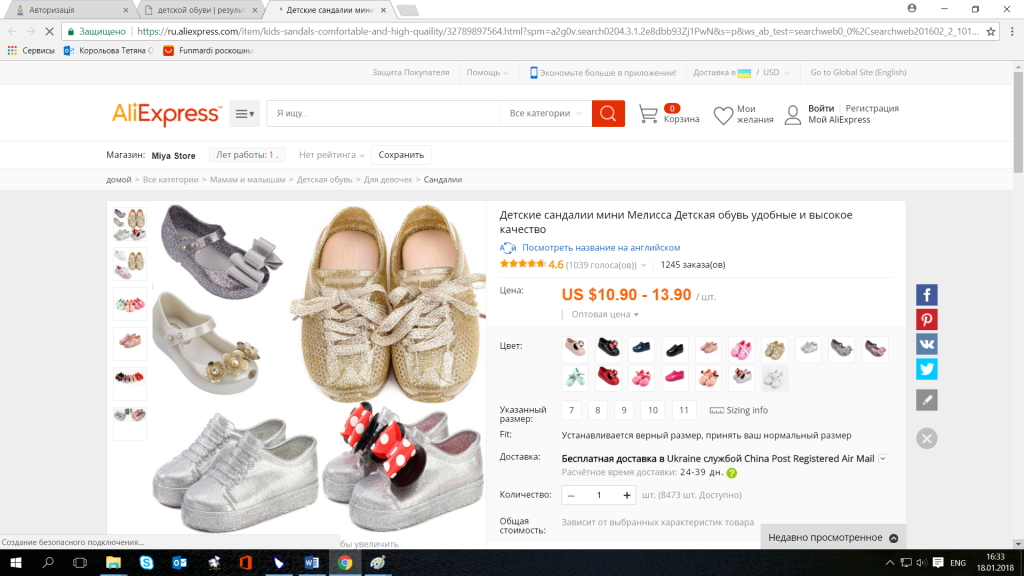Open the shipping method dropdown arrow
The height and width of the screenshot is (576, 1024).
point(882,458)
